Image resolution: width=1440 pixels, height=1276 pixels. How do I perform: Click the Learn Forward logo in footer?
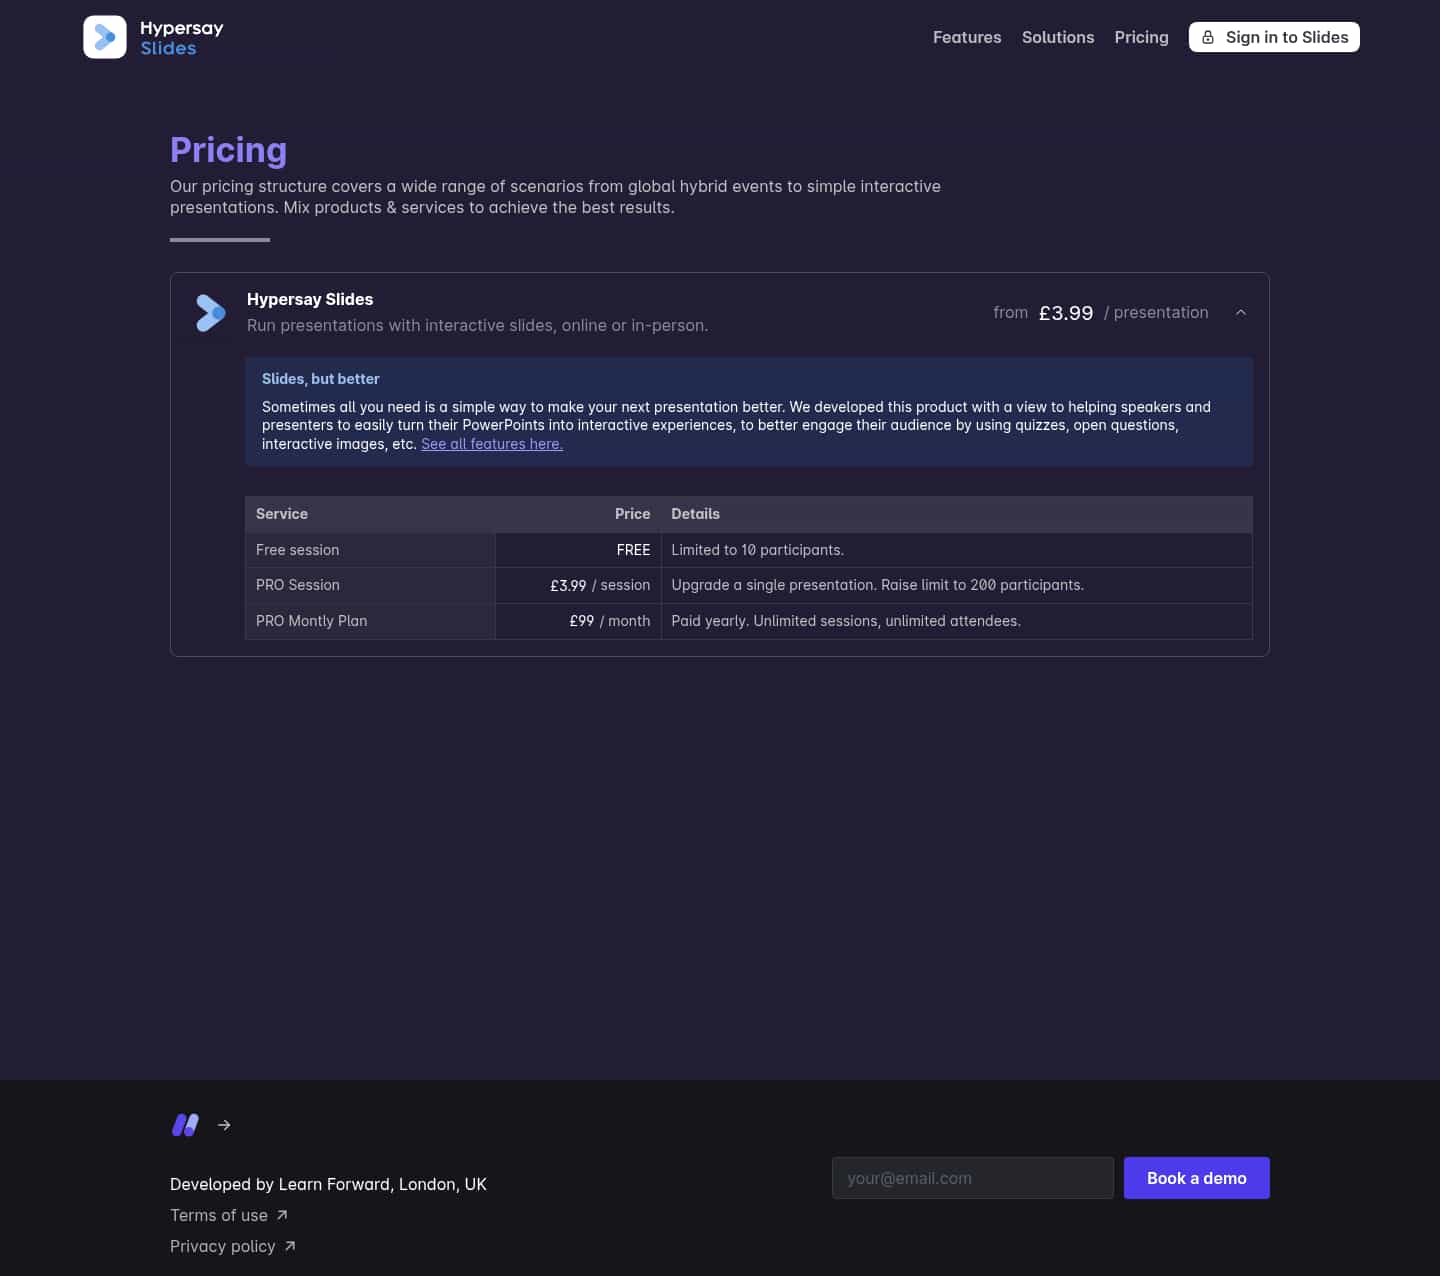click(185, 1125)
